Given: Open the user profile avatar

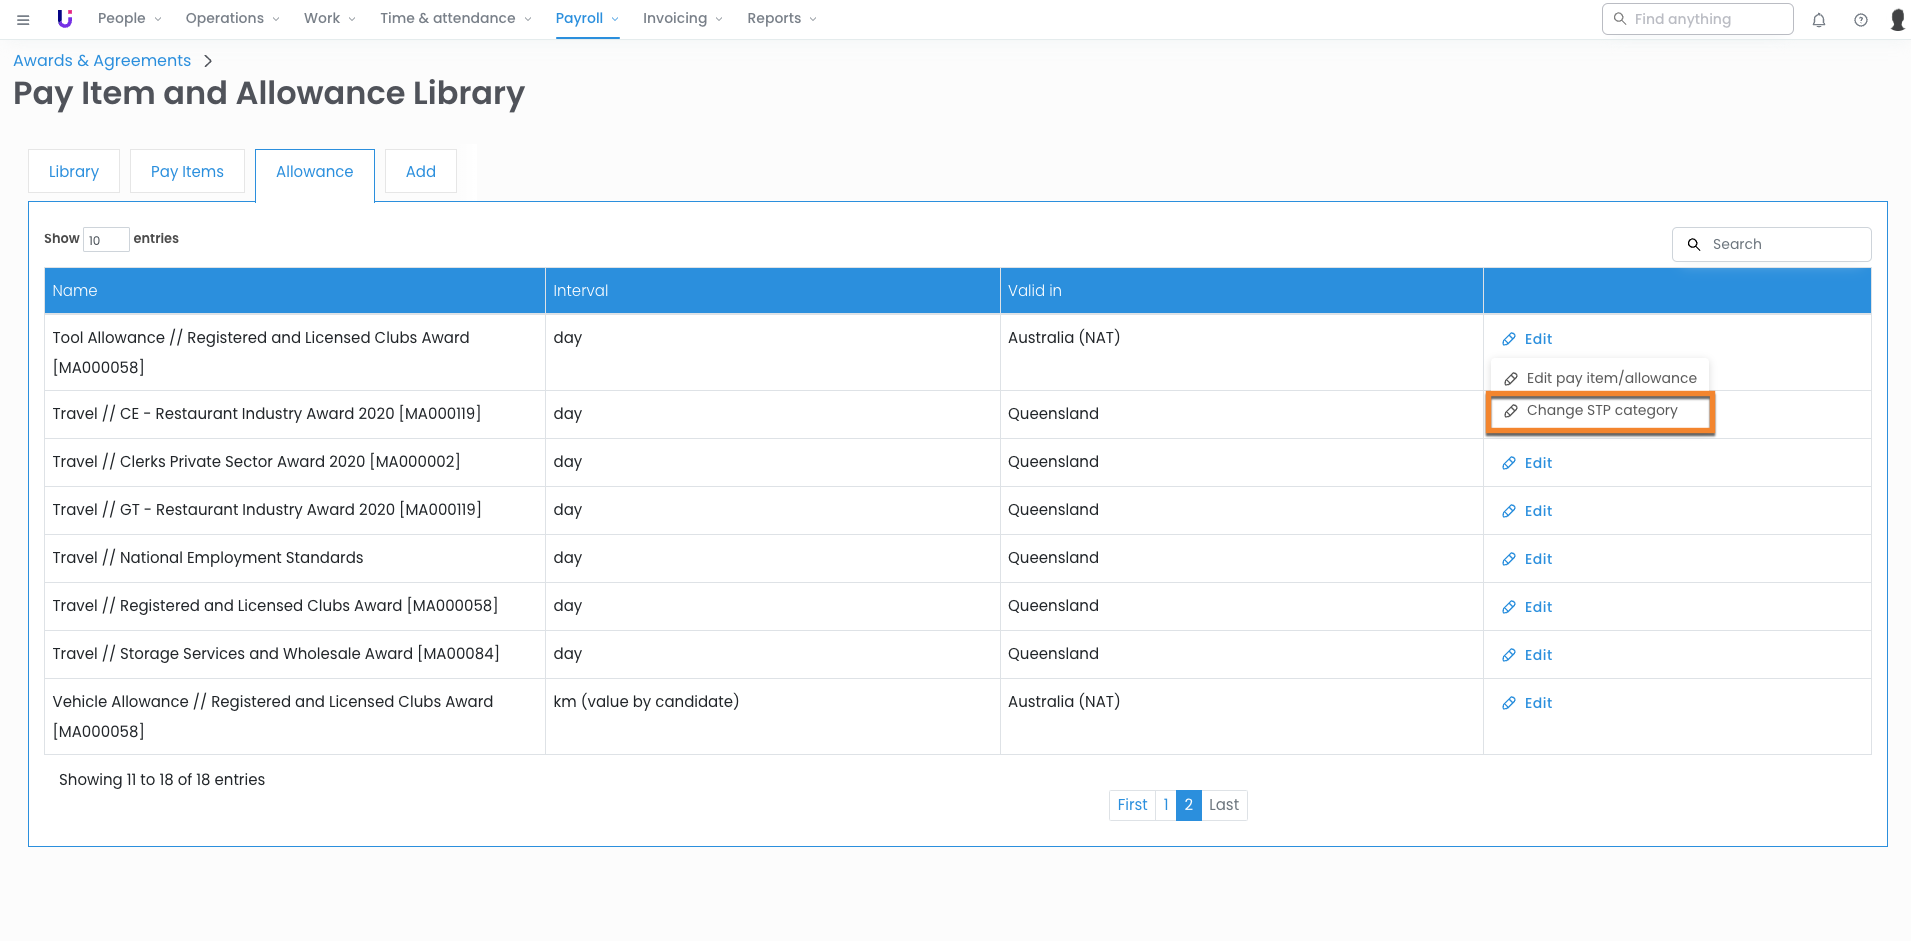Looking at the screenshot, I should (1897, 20).
